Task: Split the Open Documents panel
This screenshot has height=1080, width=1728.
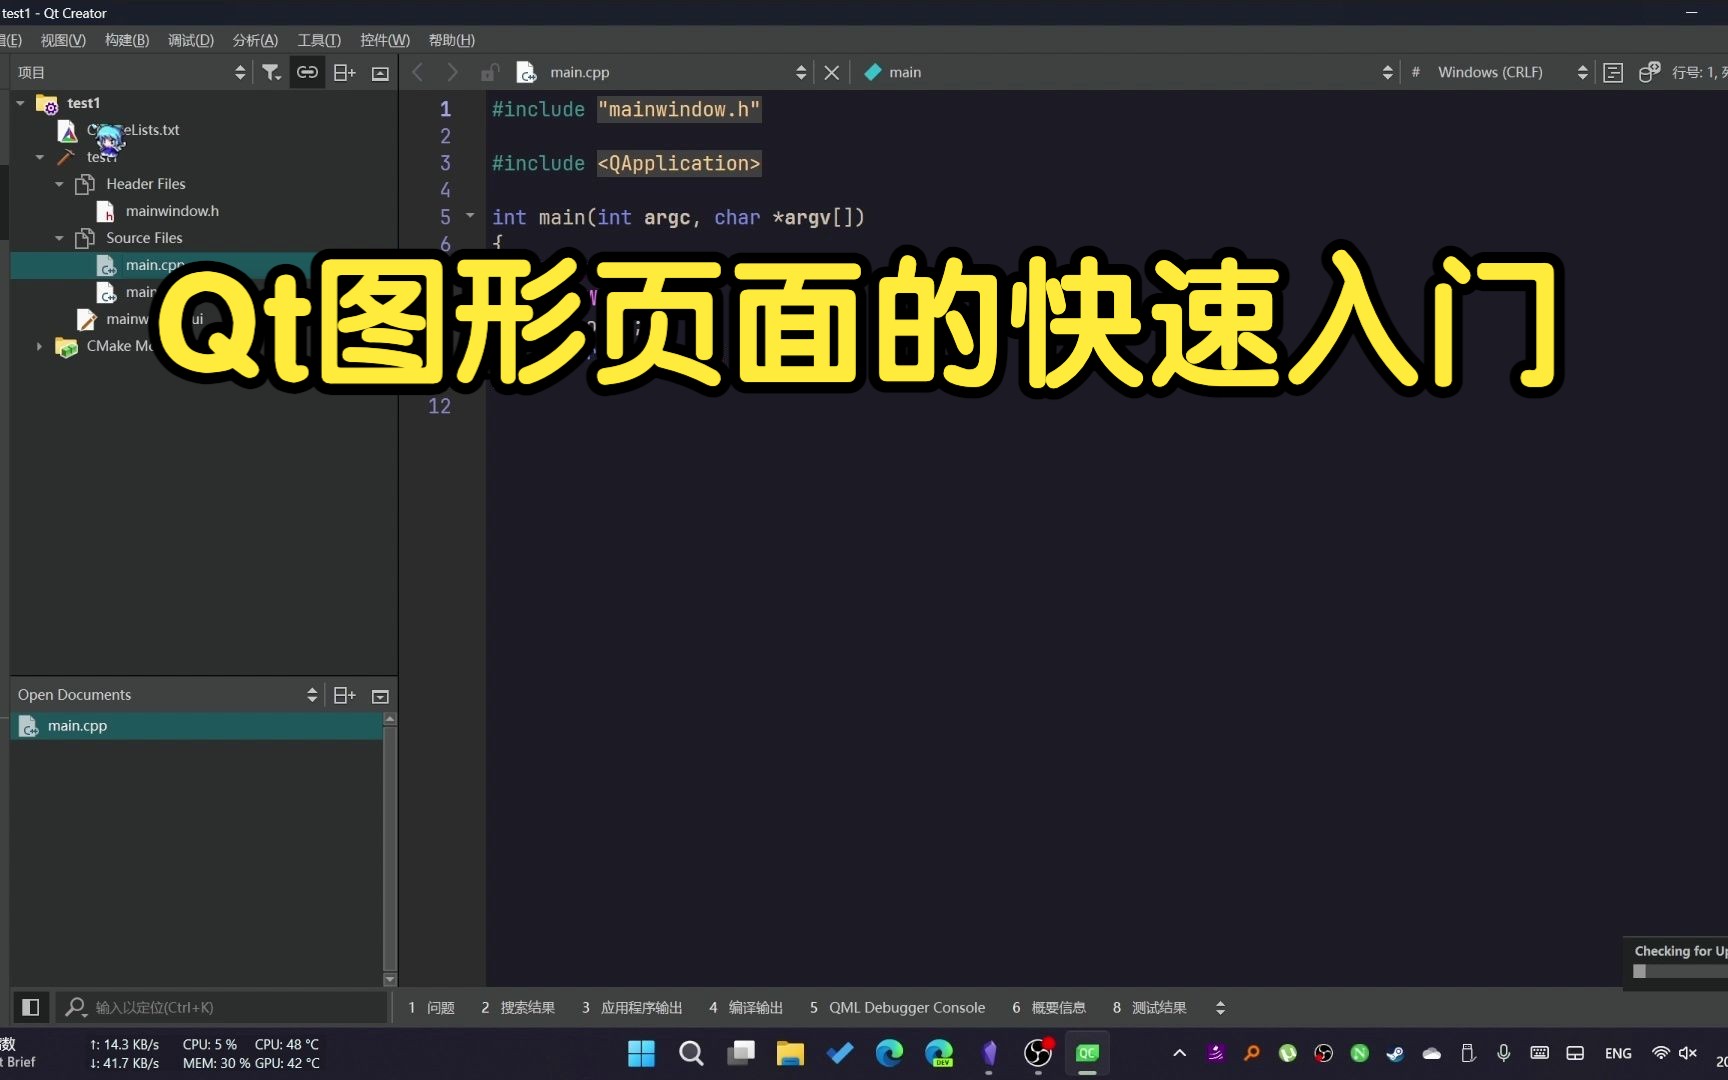Action: coord(344,695)
